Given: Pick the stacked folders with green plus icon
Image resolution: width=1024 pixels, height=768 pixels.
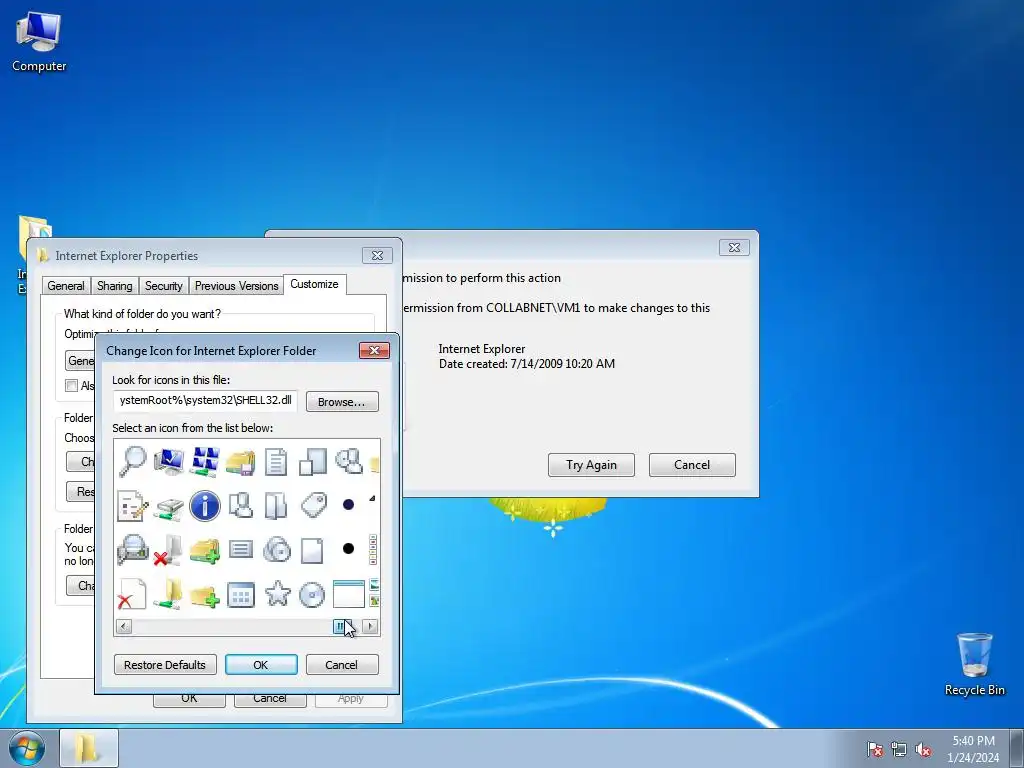Looking at the screenshot, I should (204, 551).
